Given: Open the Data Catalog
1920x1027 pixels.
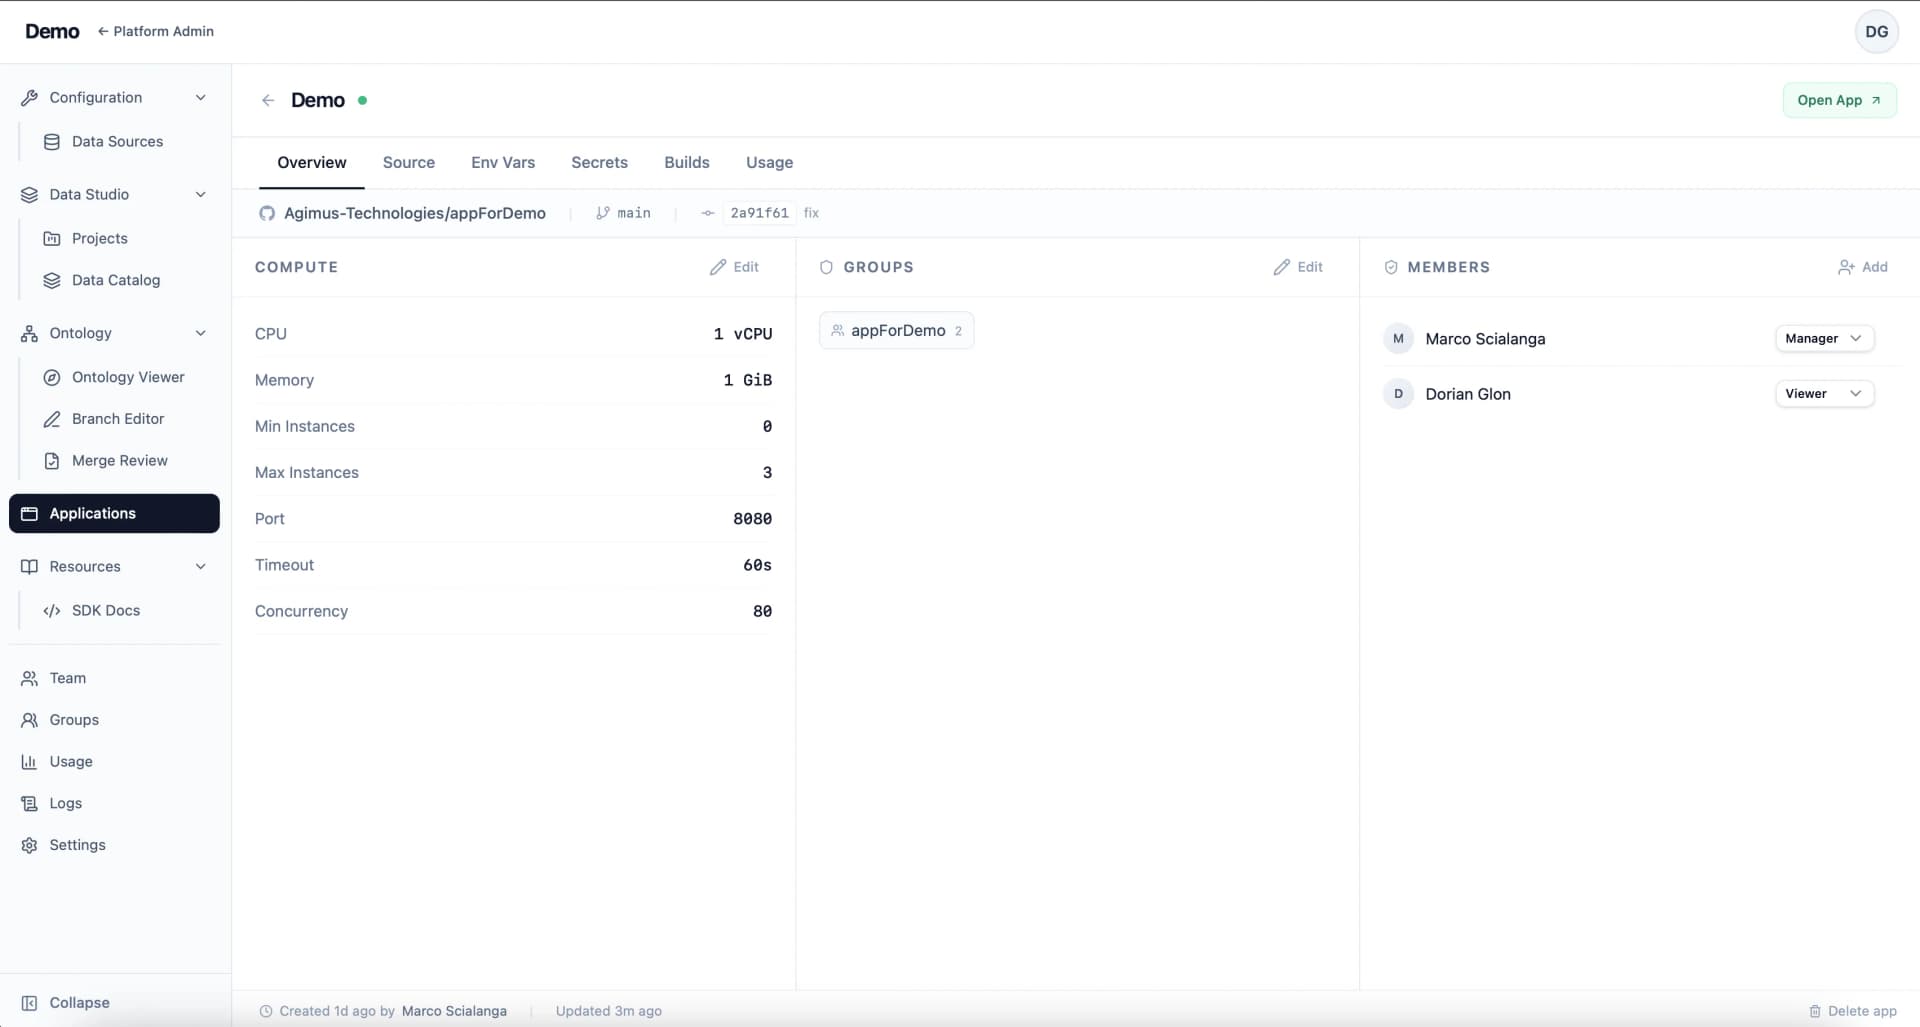Looking at the screenshot, I should (116, 280).
